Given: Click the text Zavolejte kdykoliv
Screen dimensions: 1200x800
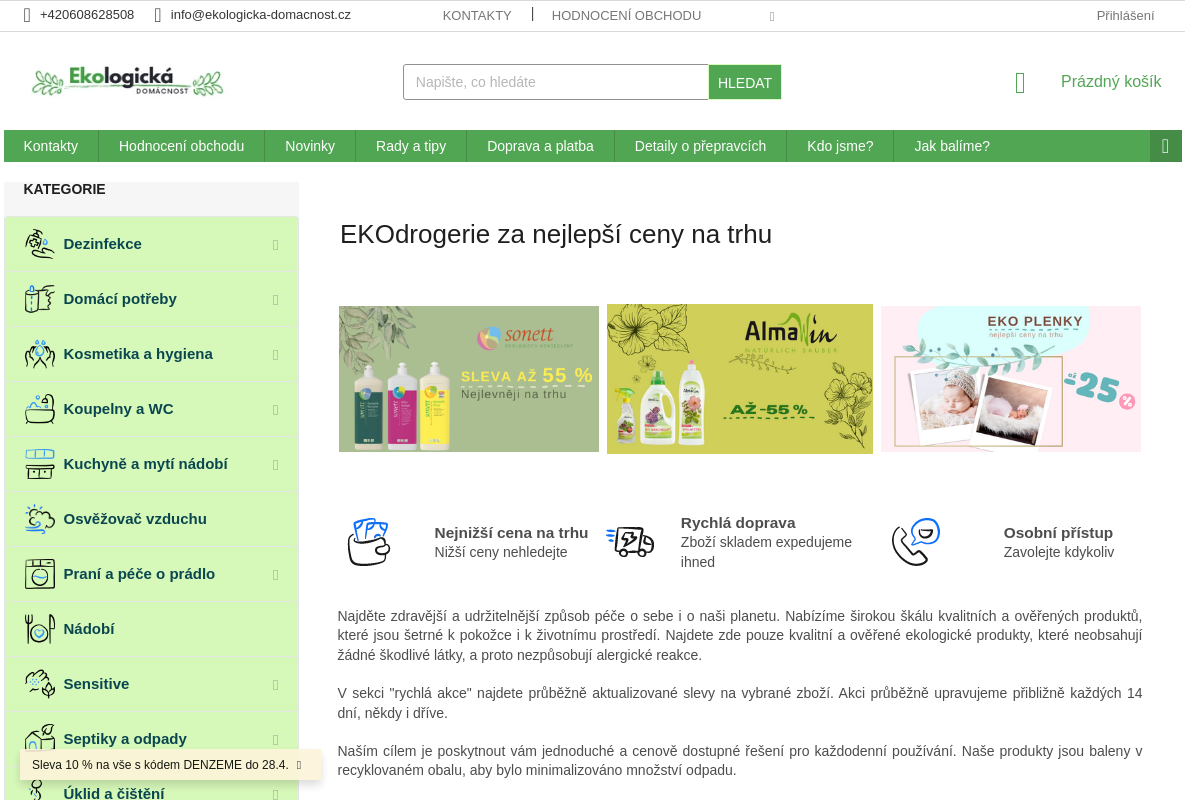Looking at the screenshot, I should 1059,552.
